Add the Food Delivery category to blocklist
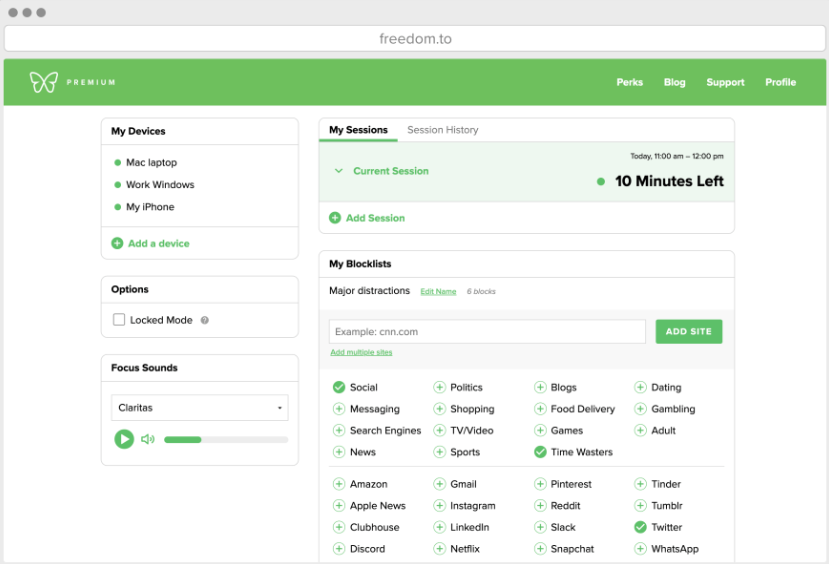This screenshot has height=564, width=829. (x=540, y=409)
